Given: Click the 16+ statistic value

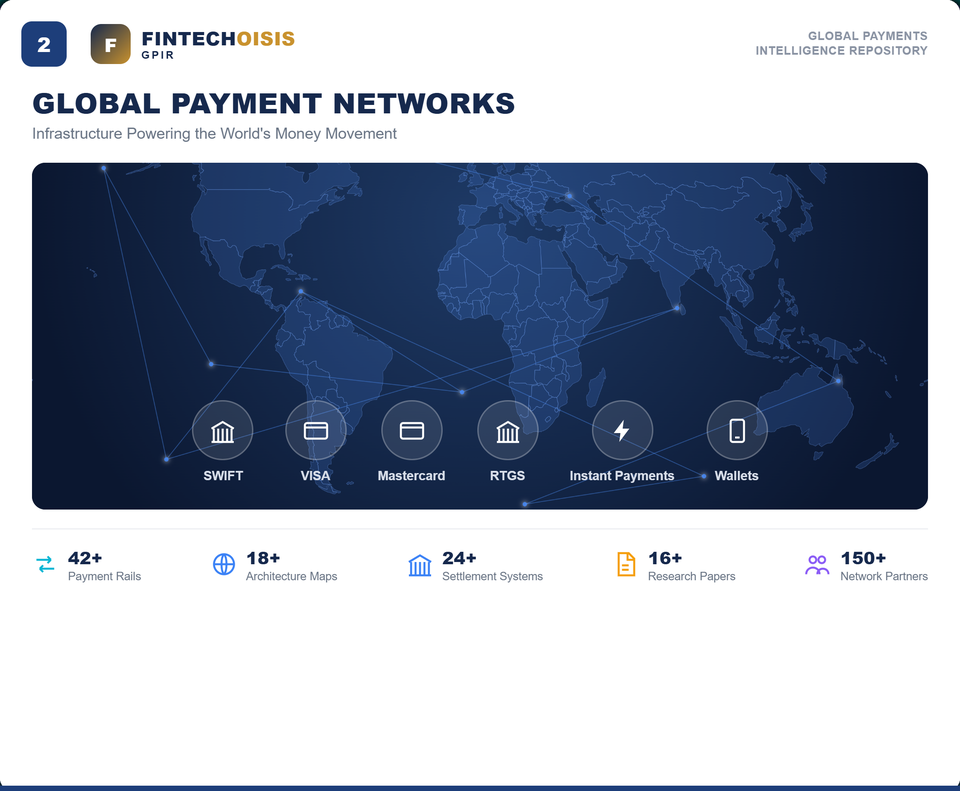Looking at the screenshot, I should (665, 558).
